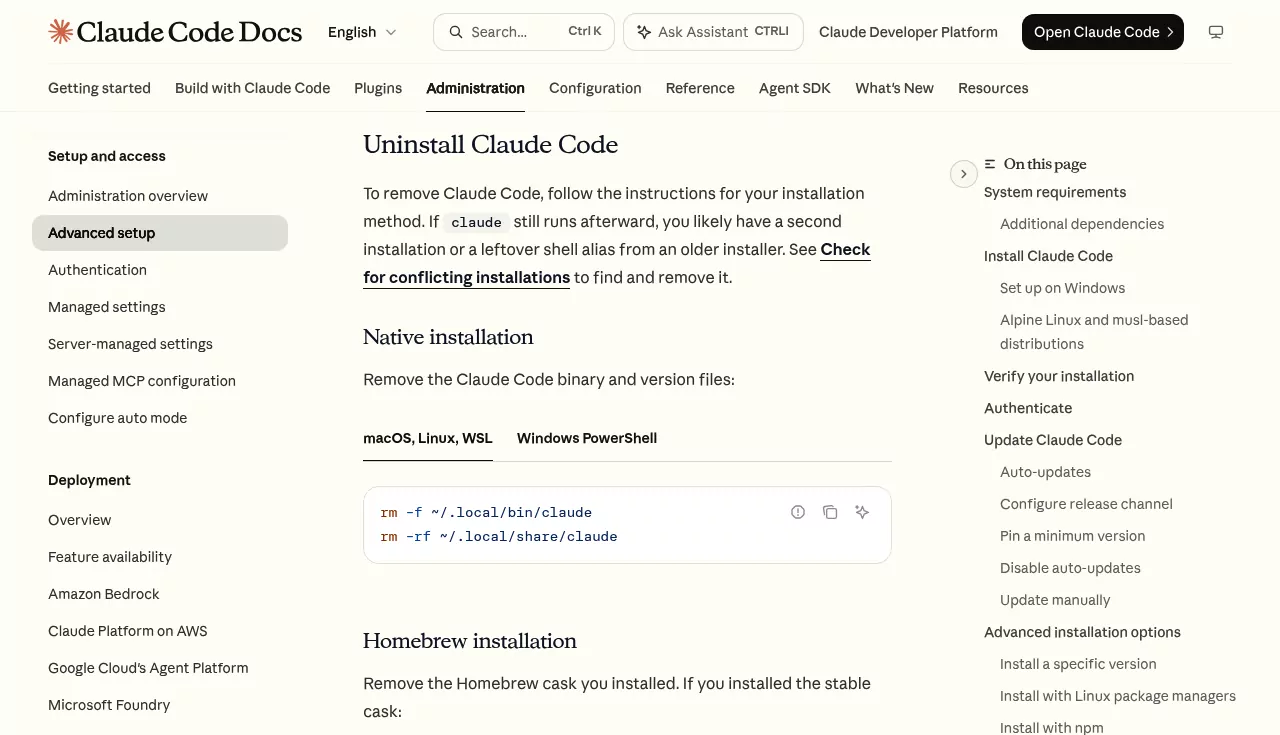Jump to System requirements section
Viewport: 1280px width, 735px height.
pos(1055,192)
